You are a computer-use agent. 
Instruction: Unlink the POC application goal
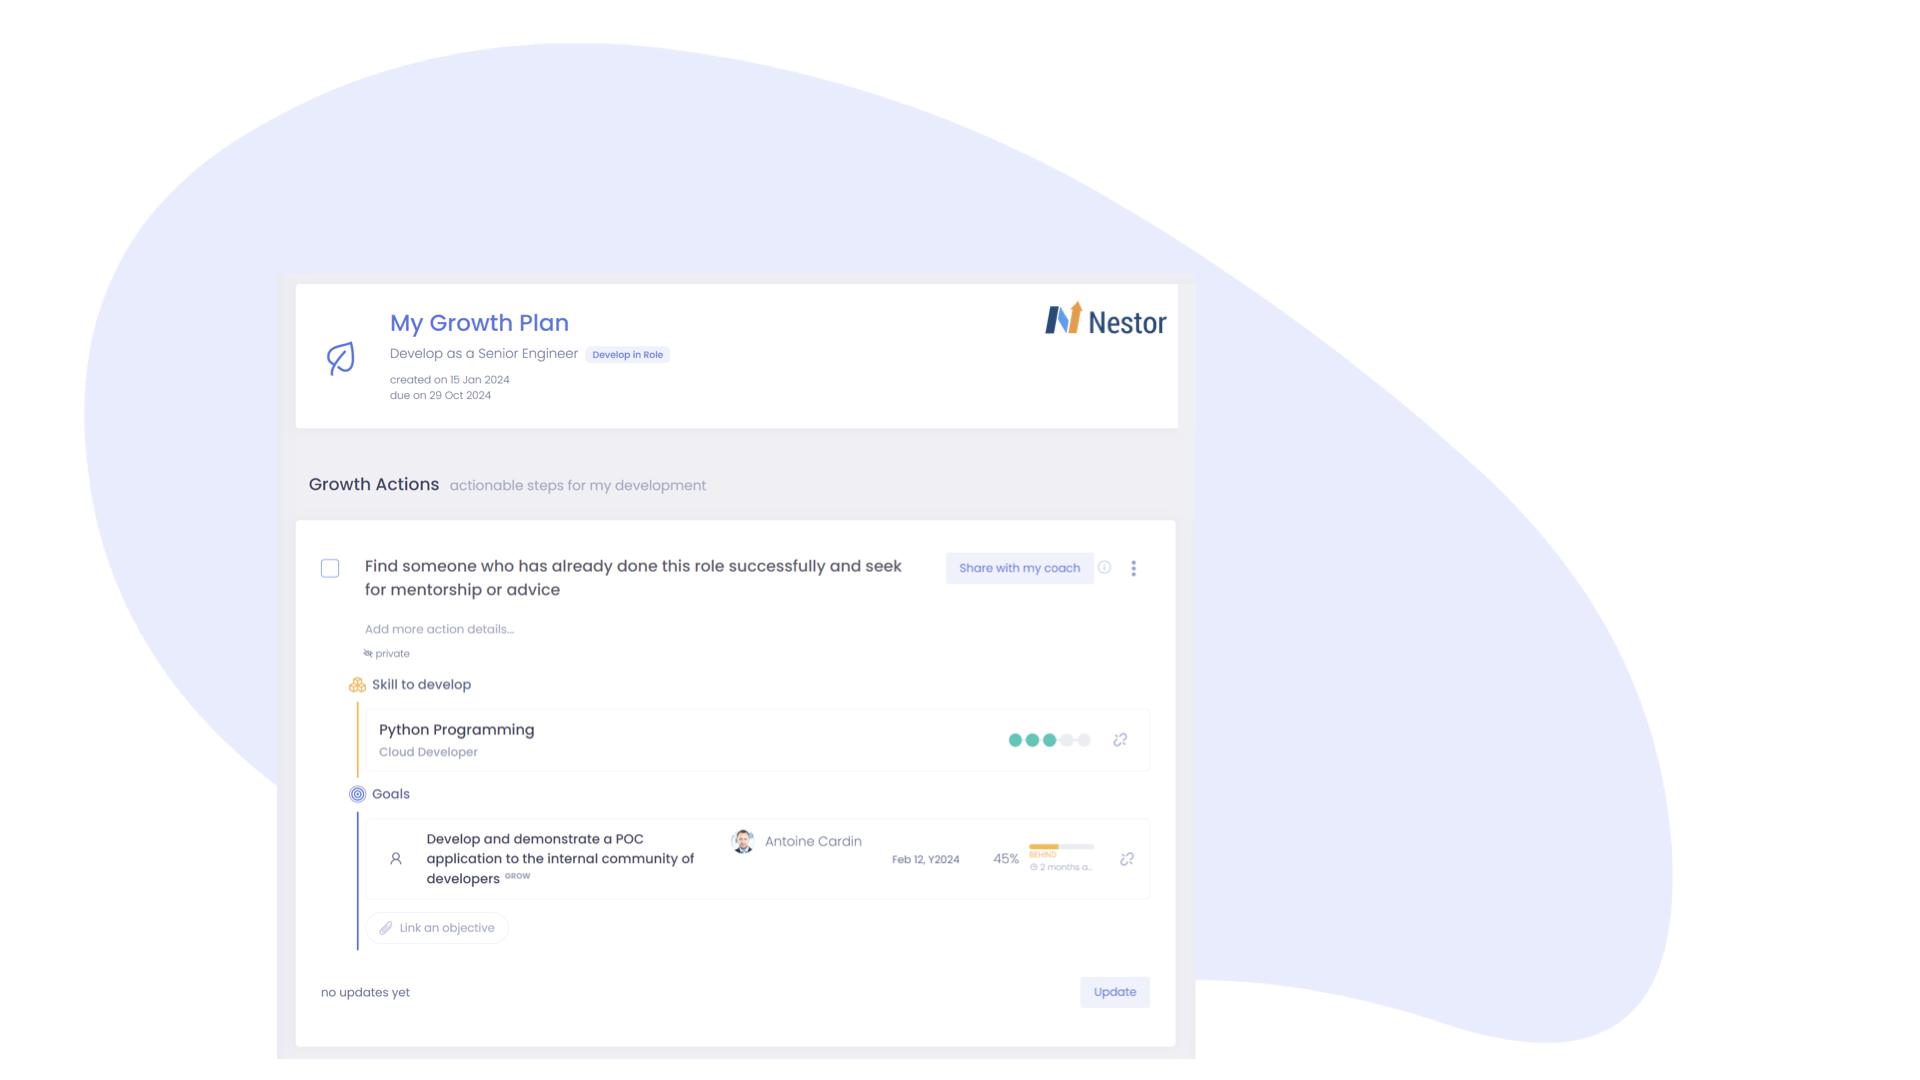coord(1127,858)
